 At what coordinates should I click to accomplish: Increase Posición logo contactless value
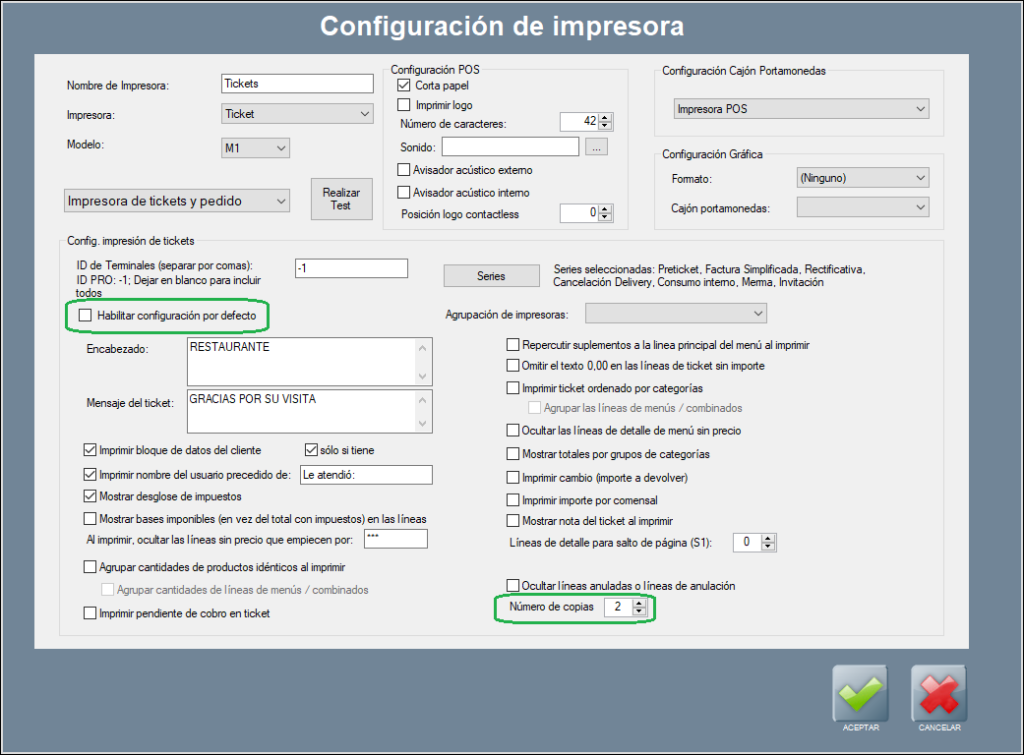click(605, 208)
